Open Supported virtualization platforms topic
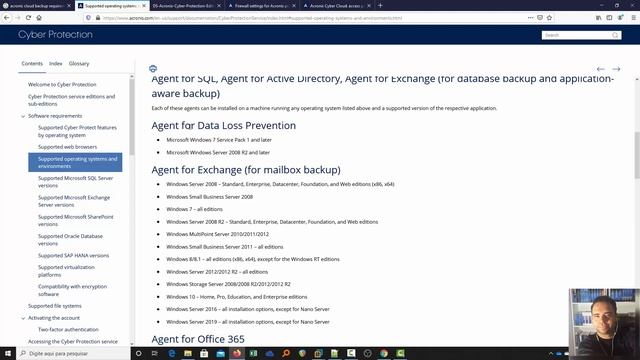The image size is (640, 360). [x=66, y=271]
